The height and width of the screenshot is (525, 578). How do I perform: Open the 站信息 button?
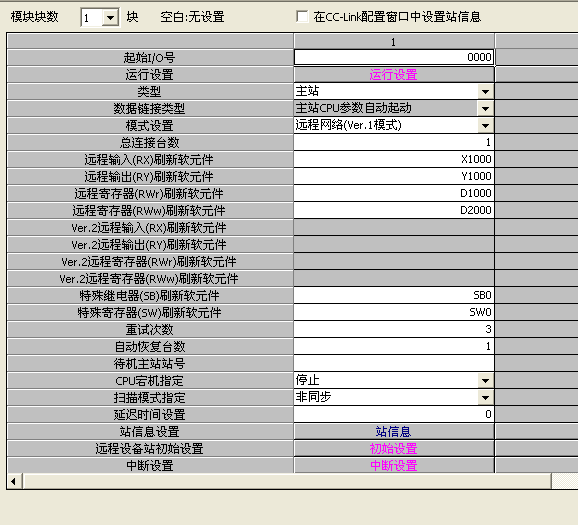pos(394,431)
